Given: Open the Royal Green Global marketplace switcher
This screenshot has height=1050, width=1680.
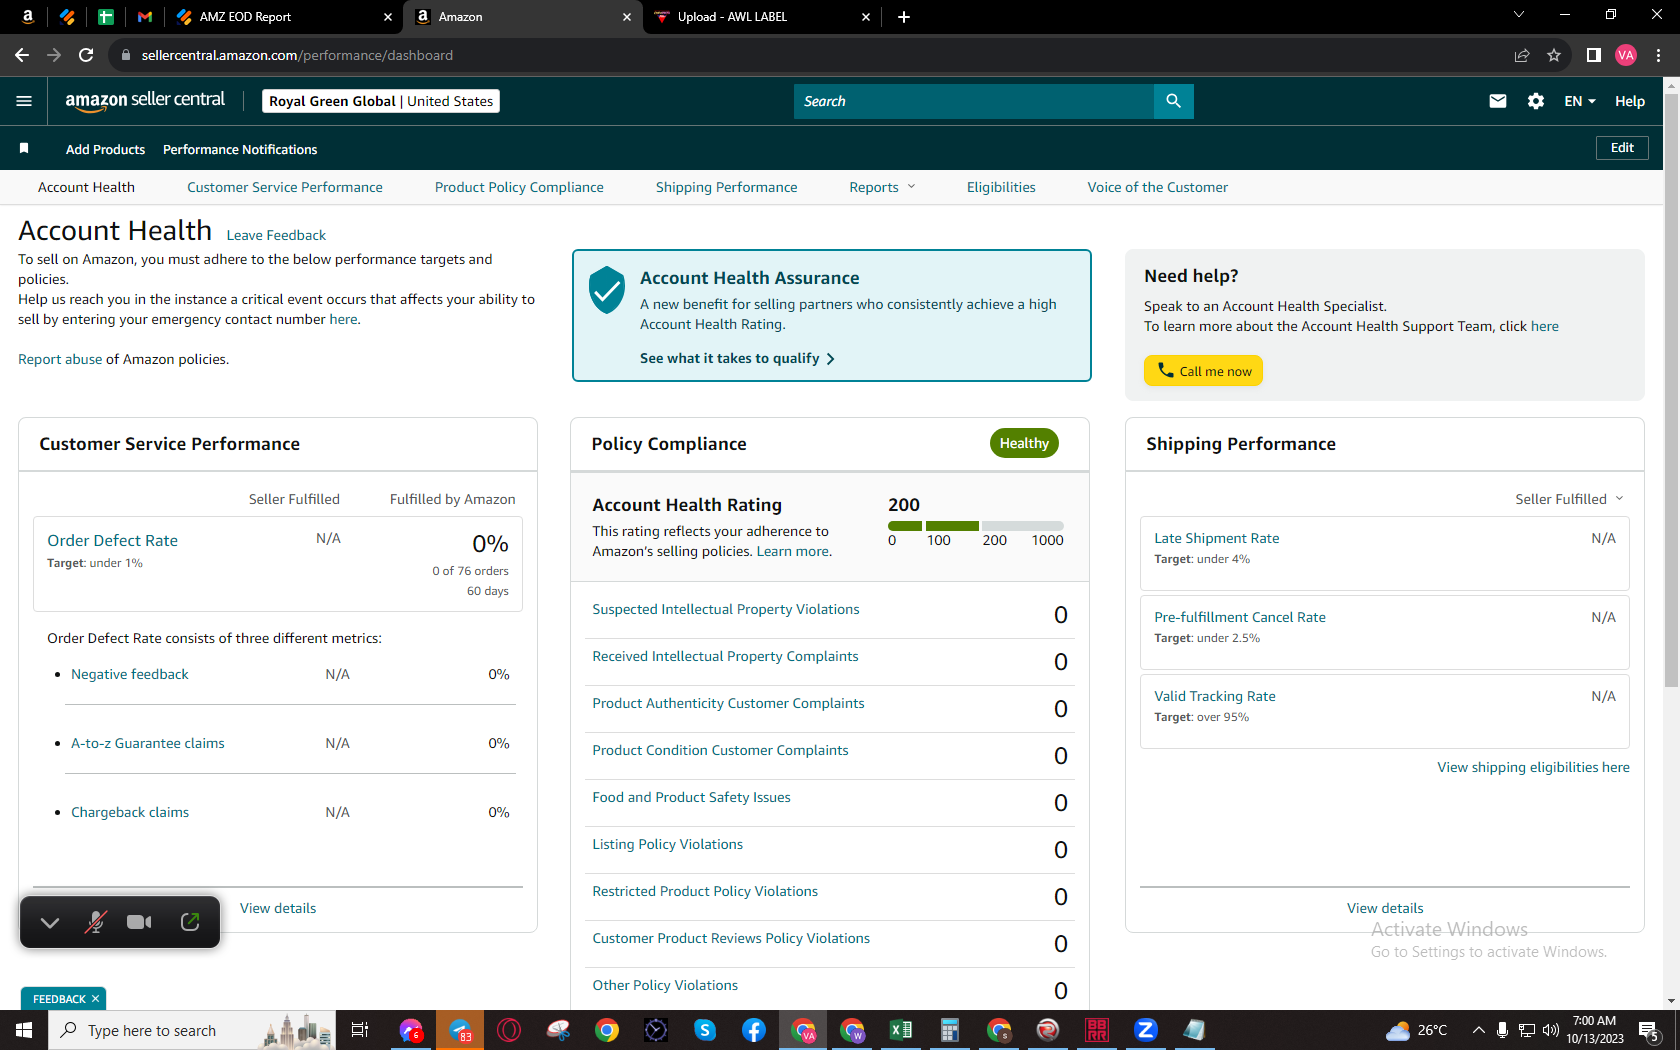Looking at the screenshot, I should coord(380,101).
